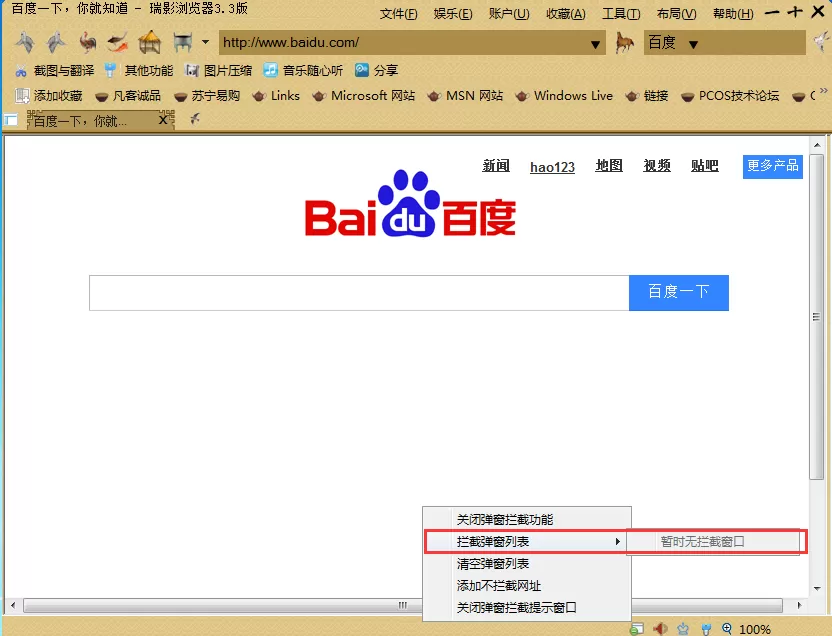Open the 工具(T) menu
Viewport: 832px width, 636px height.
point(621,14)
